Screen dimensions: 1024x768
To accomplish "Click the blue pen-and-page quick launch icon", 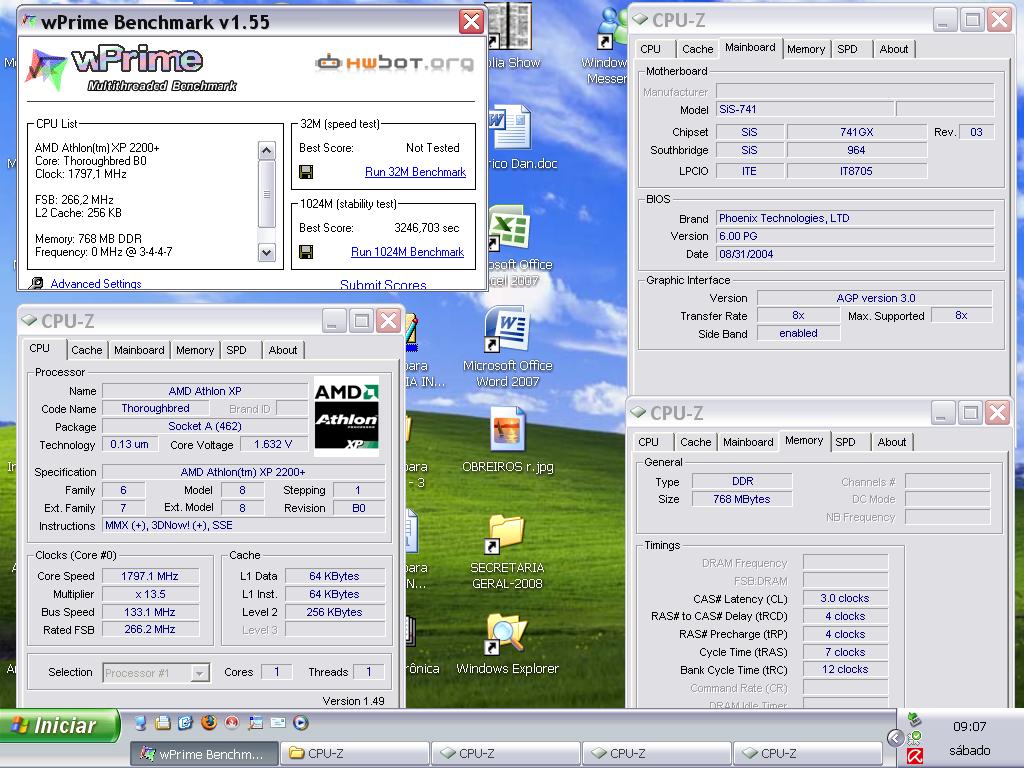I will 185,722.
